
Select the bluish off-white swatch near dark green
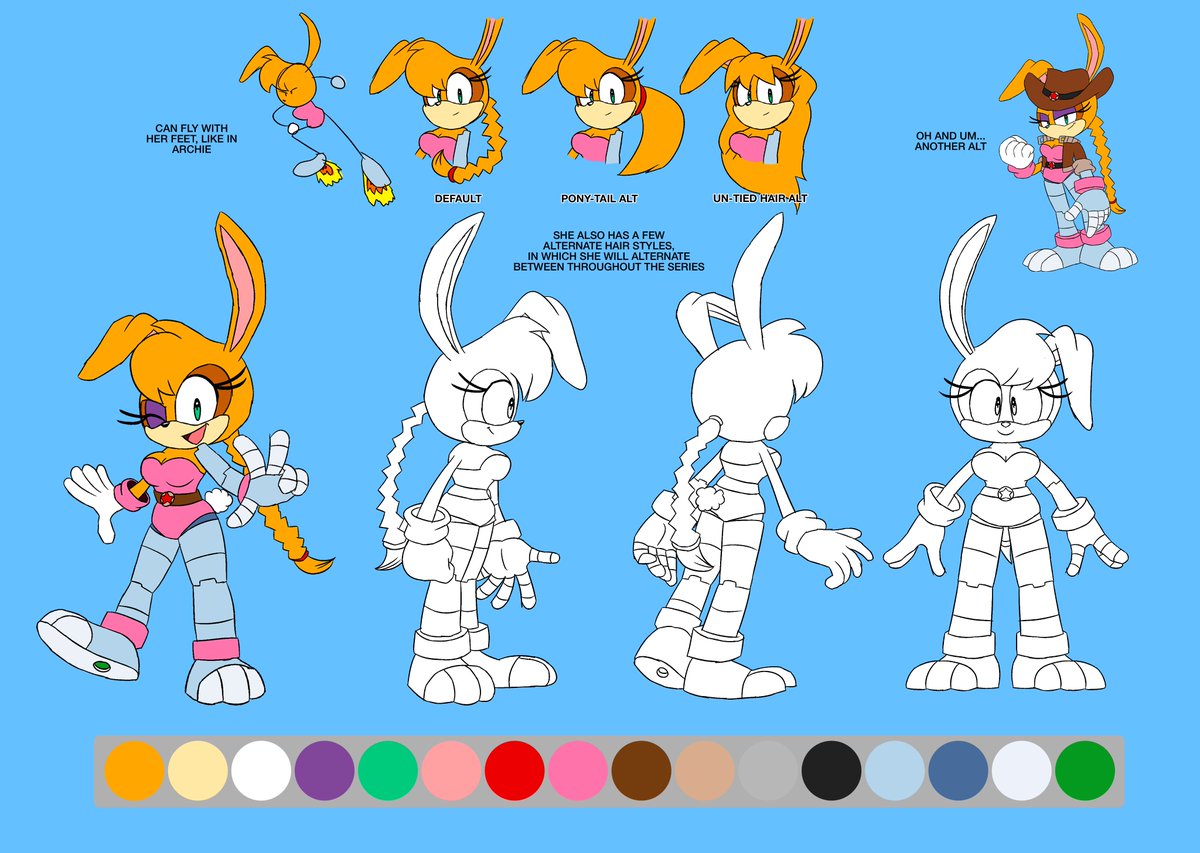pos(1022,771)
